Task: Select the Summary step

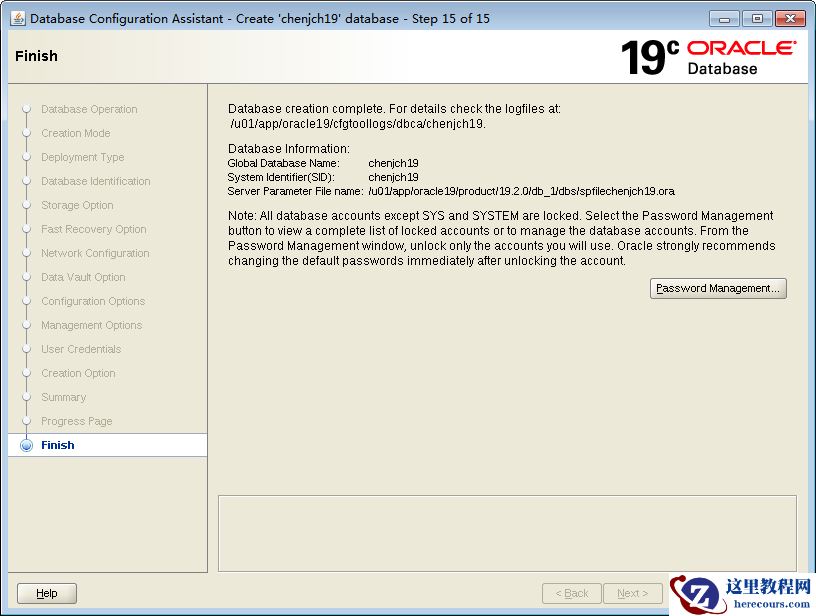Action: pyautogui.click(x=63, y=397)
